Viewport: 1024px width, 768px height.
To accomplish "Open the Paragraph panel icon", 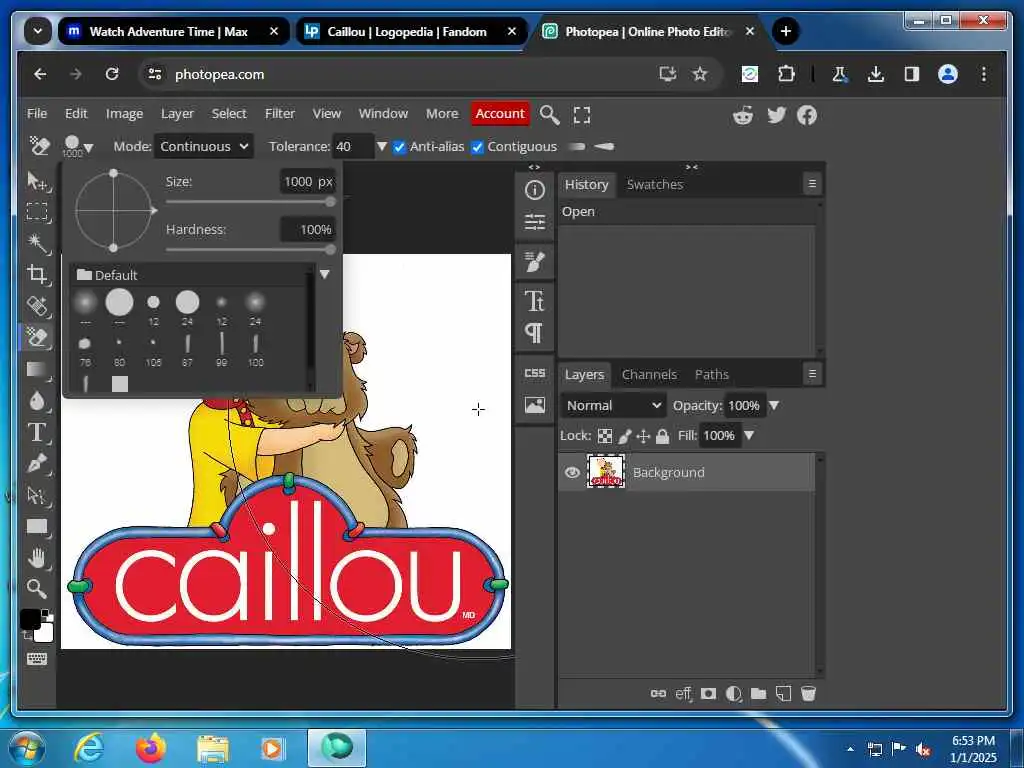I will click(534, 333).
